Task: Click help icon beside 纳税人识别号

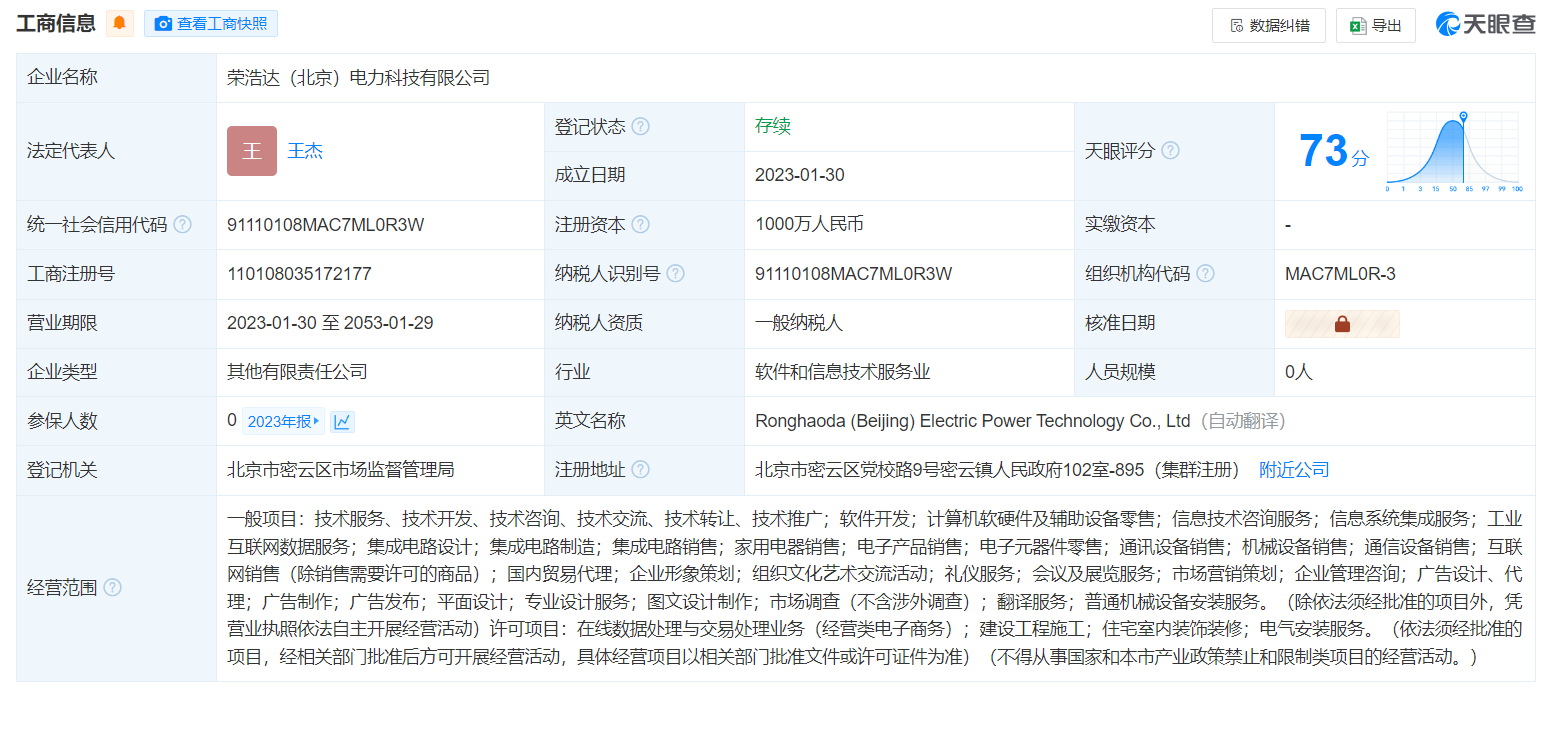Action: (676, 274)
